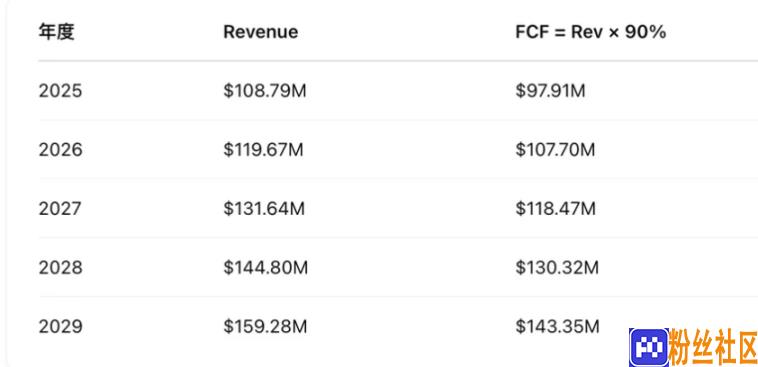Click the FCF = Rev × 90% header
Screen dimensions: 758x367
pos(591,32)
